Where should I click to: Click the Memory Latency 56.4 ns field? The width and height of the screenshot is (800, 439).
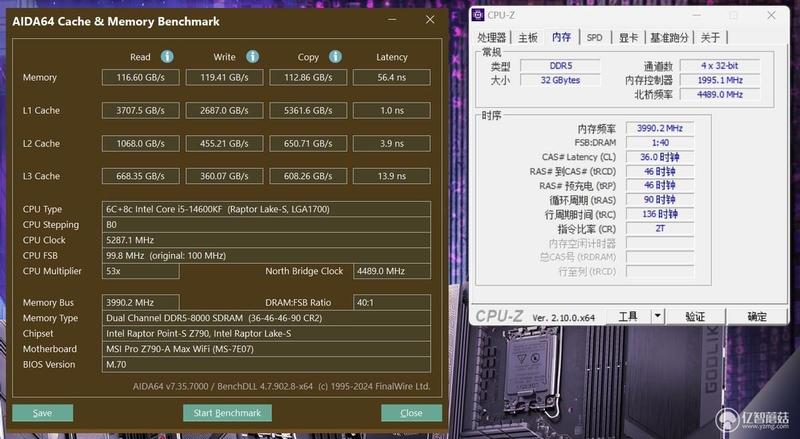tap(392, 78)
